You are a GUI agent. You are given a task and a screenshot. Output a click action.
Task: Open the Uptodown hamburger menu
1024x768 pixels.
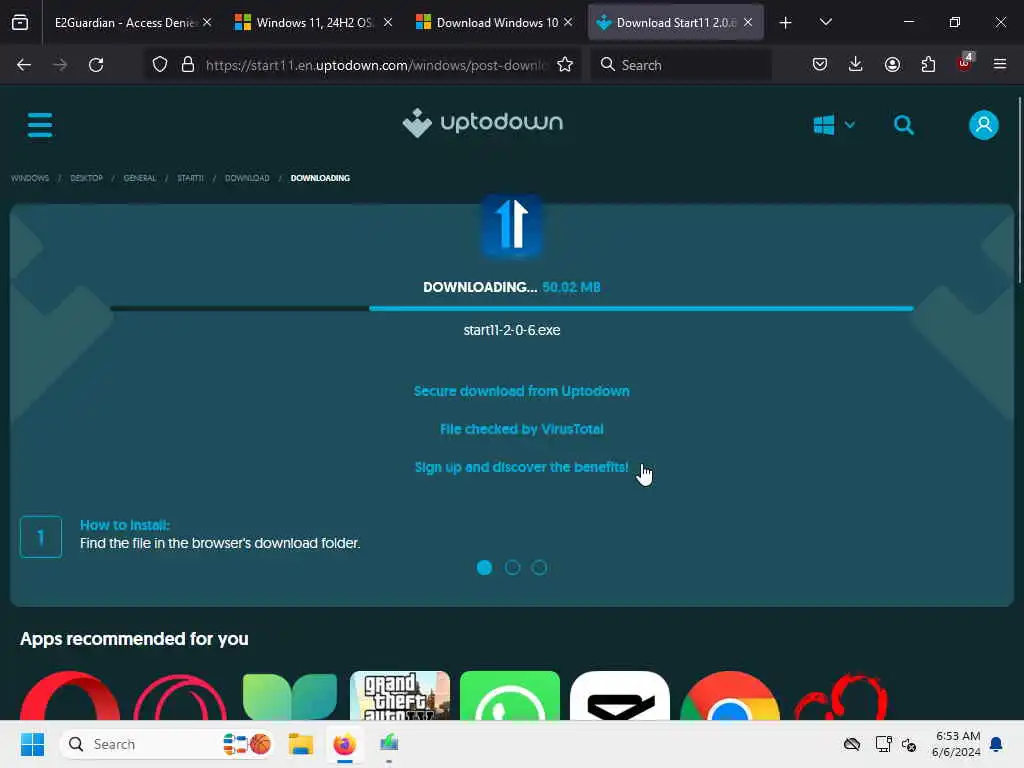pos(40,125)
